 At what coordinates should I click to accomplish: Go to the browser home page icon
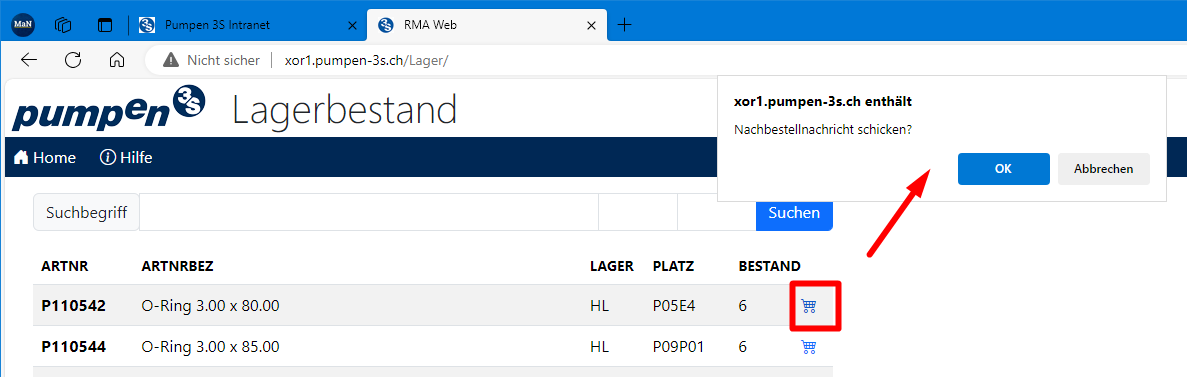(x=117, y=61)
